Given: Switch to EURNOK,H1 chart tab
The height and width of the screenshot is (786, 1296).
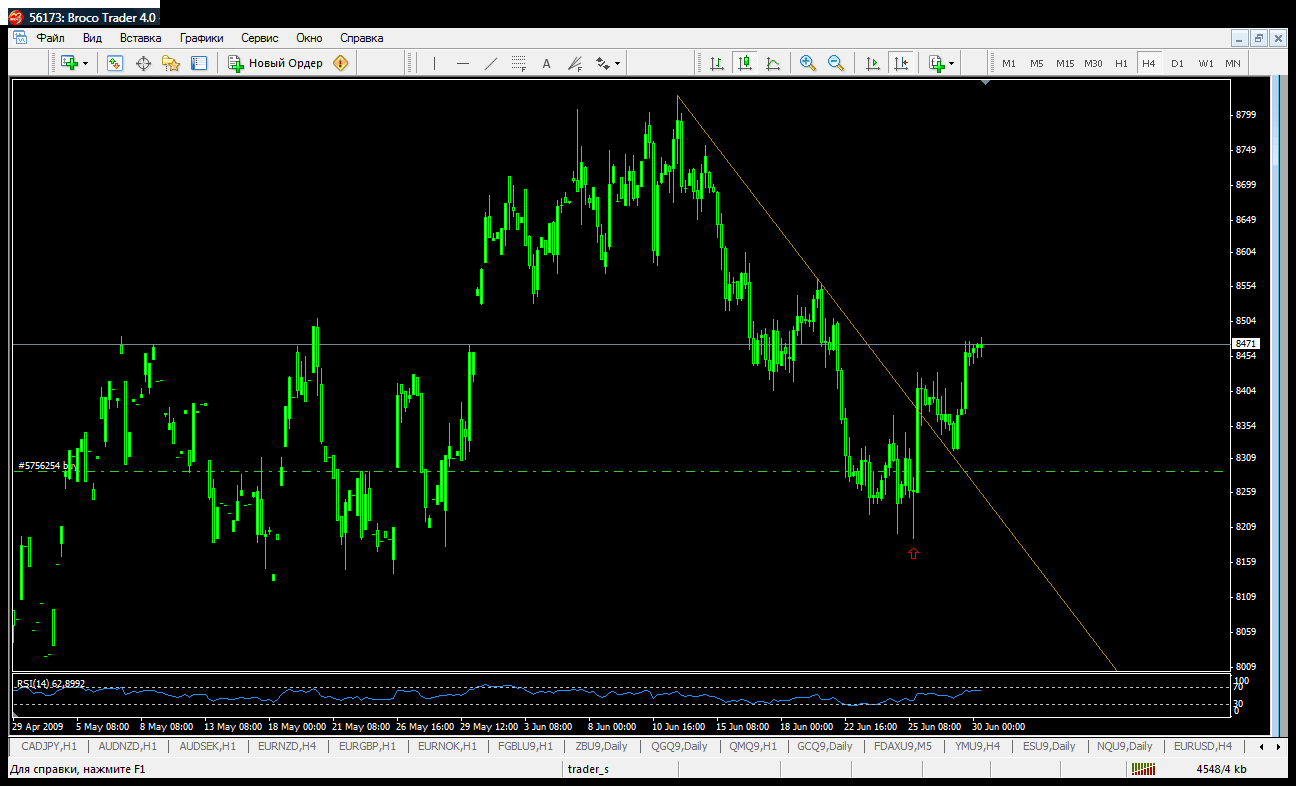Looking at the screenshot, I should click(x=447, y=746).
